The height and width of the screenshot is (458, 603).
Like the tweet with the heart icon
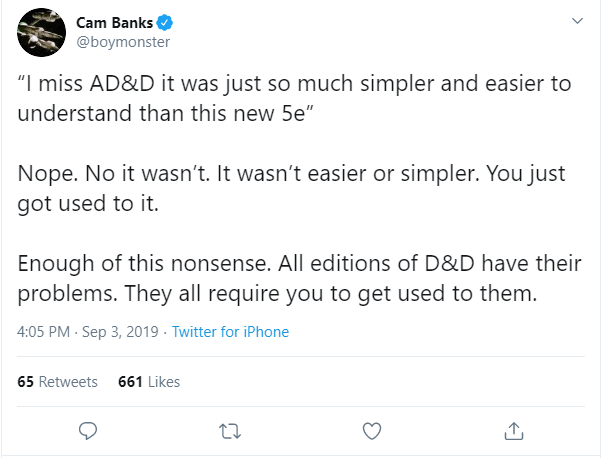click(x=372, y=431)
